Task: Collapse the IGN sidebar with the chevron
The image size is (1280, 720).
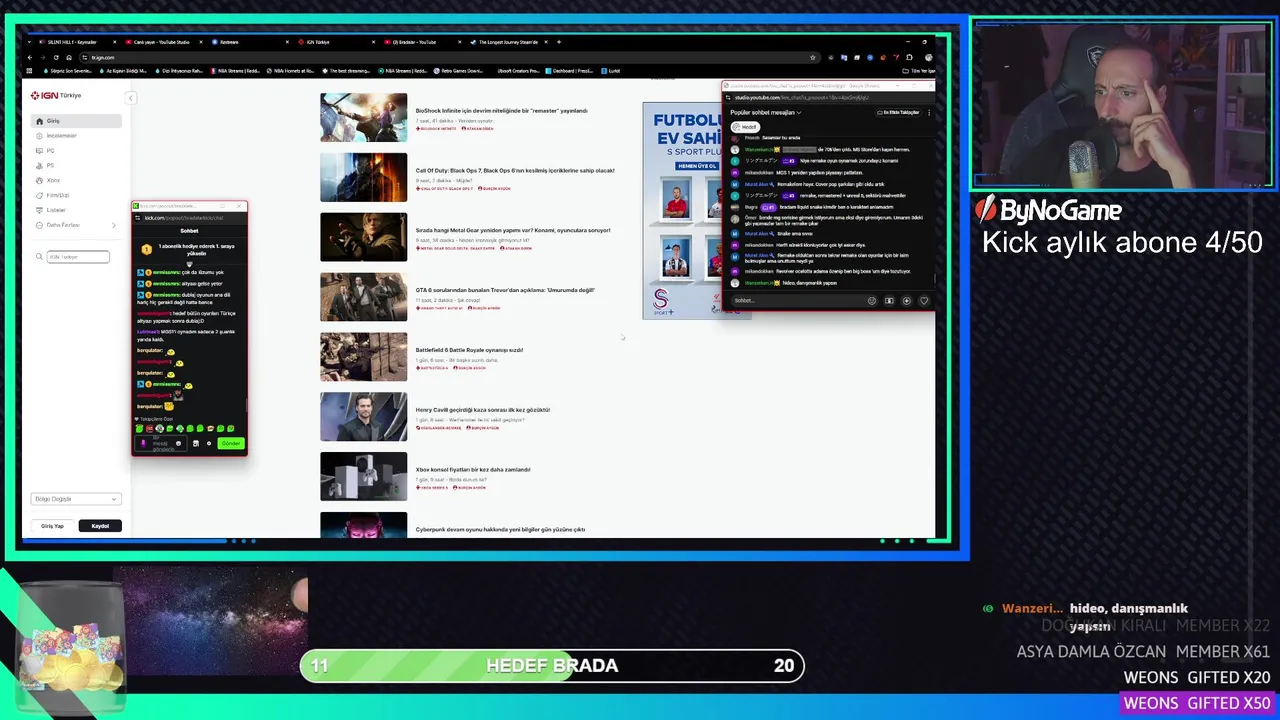Action: (130, 97)
